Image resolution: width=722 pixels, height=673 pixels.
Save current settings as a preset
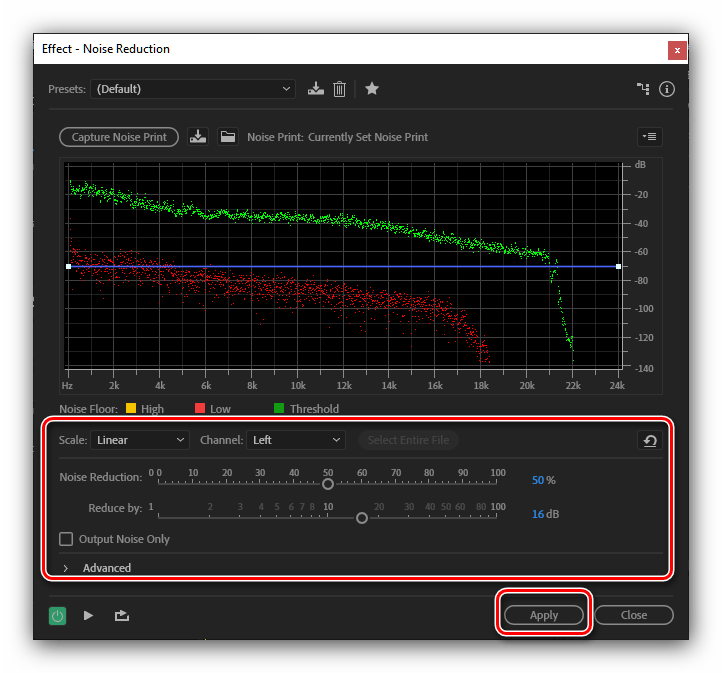[x=315, y=89]
